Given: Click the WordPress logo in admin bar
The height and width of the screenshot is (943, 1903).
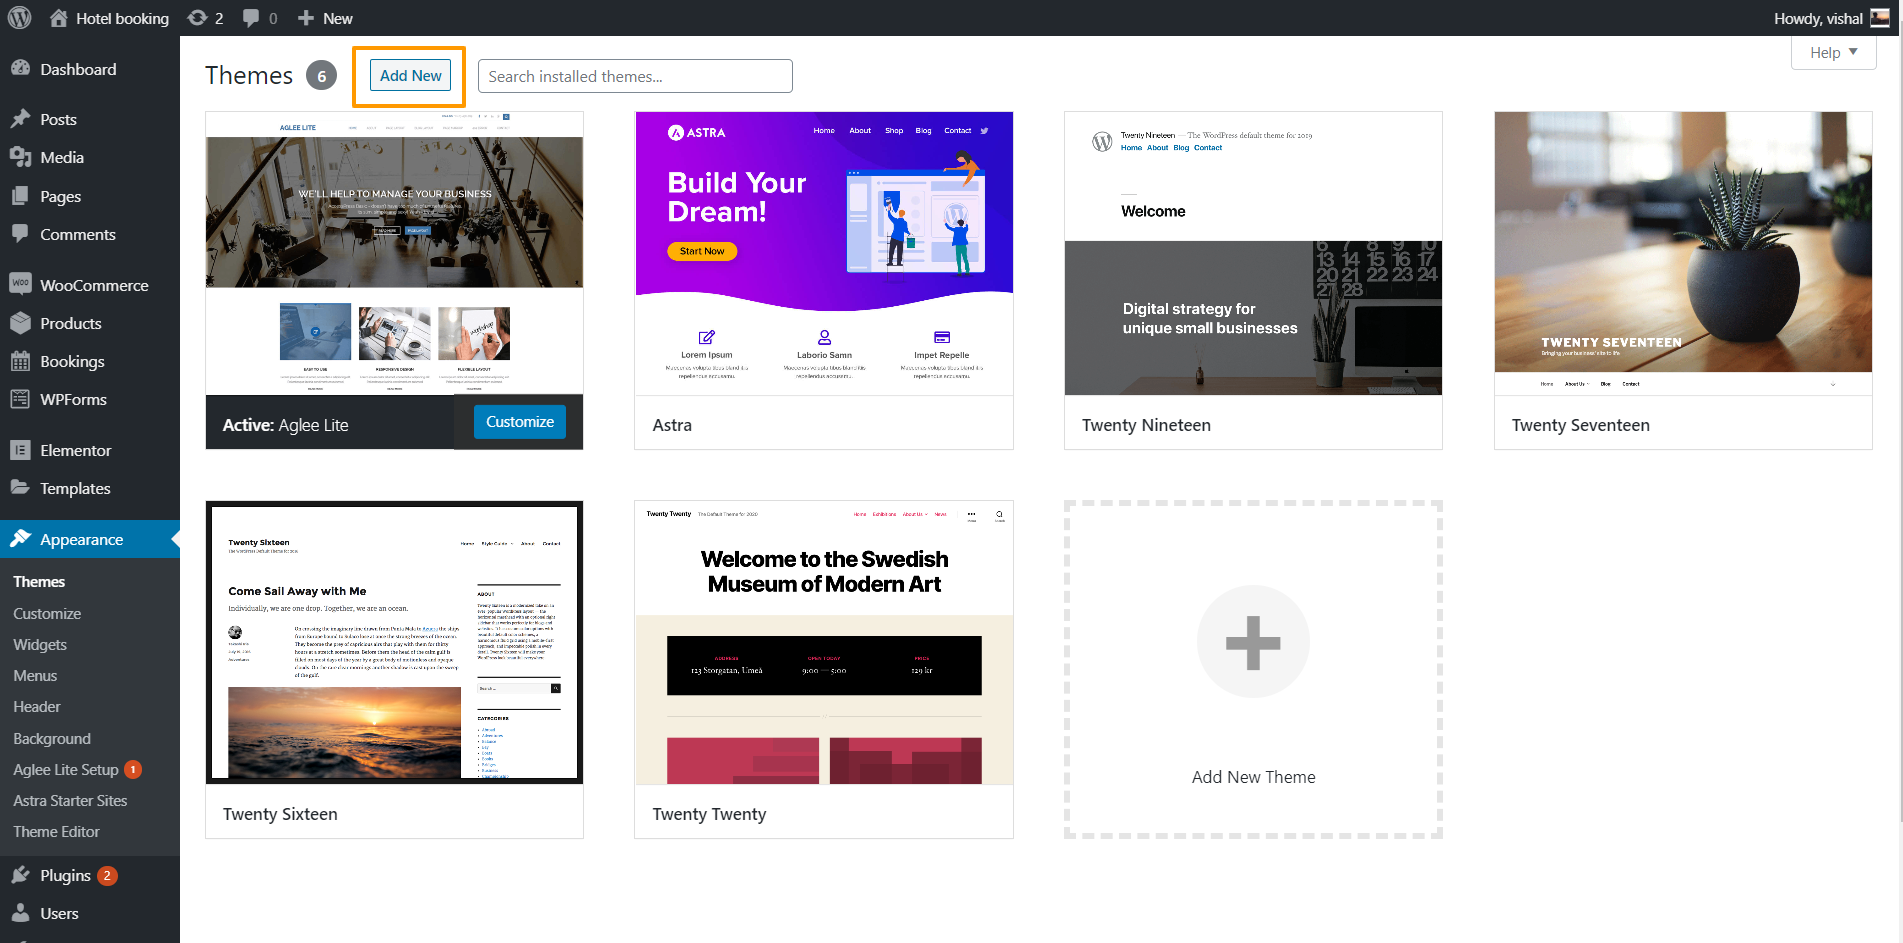Looking at the screenshot, I should click(19, 18).
